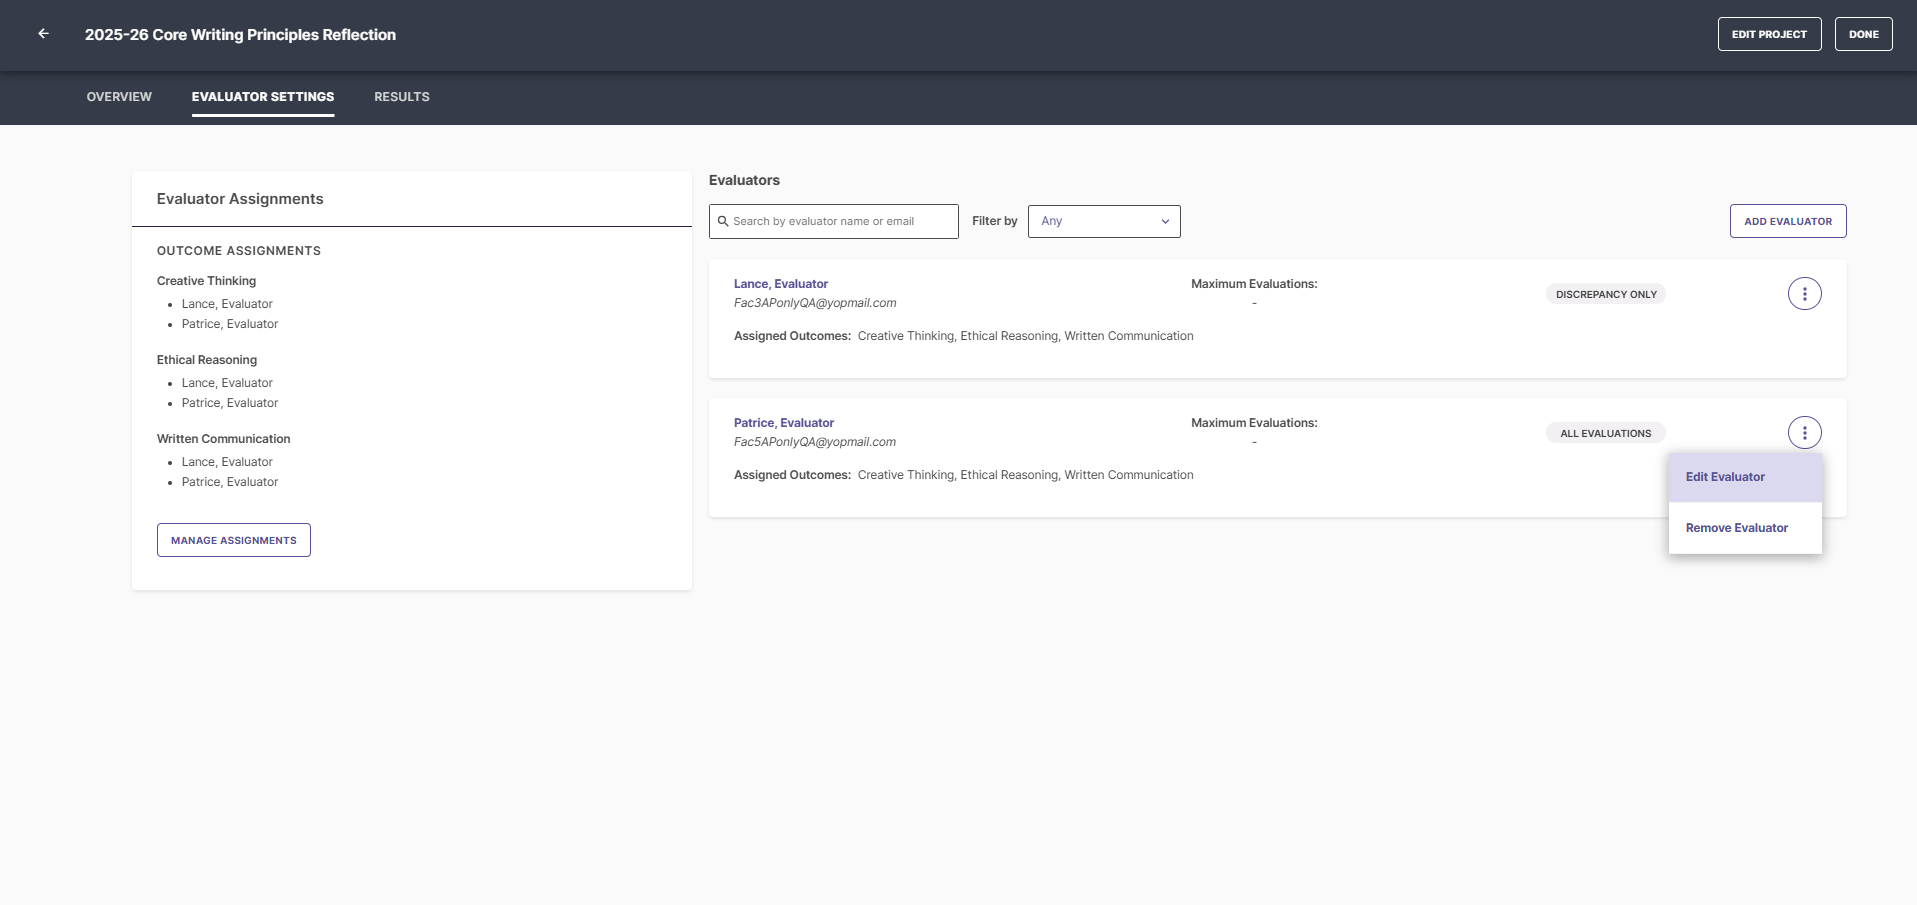This screenshot has height=905, width=1917.
Task: Switch to the Overview tab
Action: (119, 97)
